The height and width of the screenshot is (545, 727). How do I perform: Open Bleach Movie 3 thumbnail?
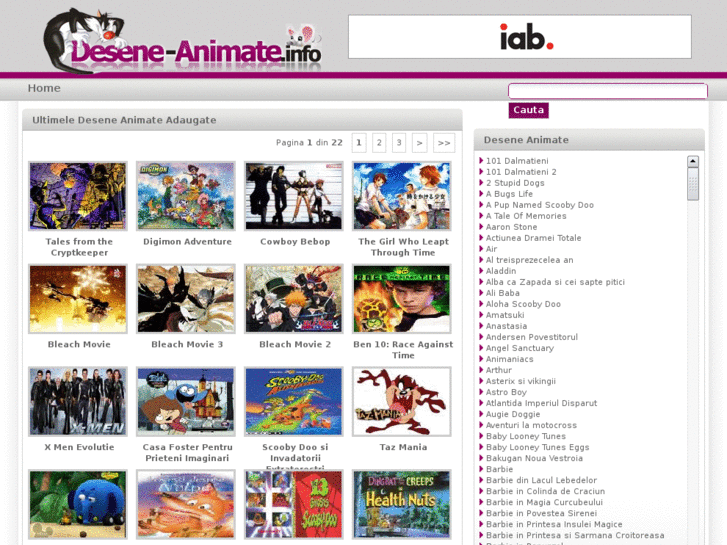point(186,299)
